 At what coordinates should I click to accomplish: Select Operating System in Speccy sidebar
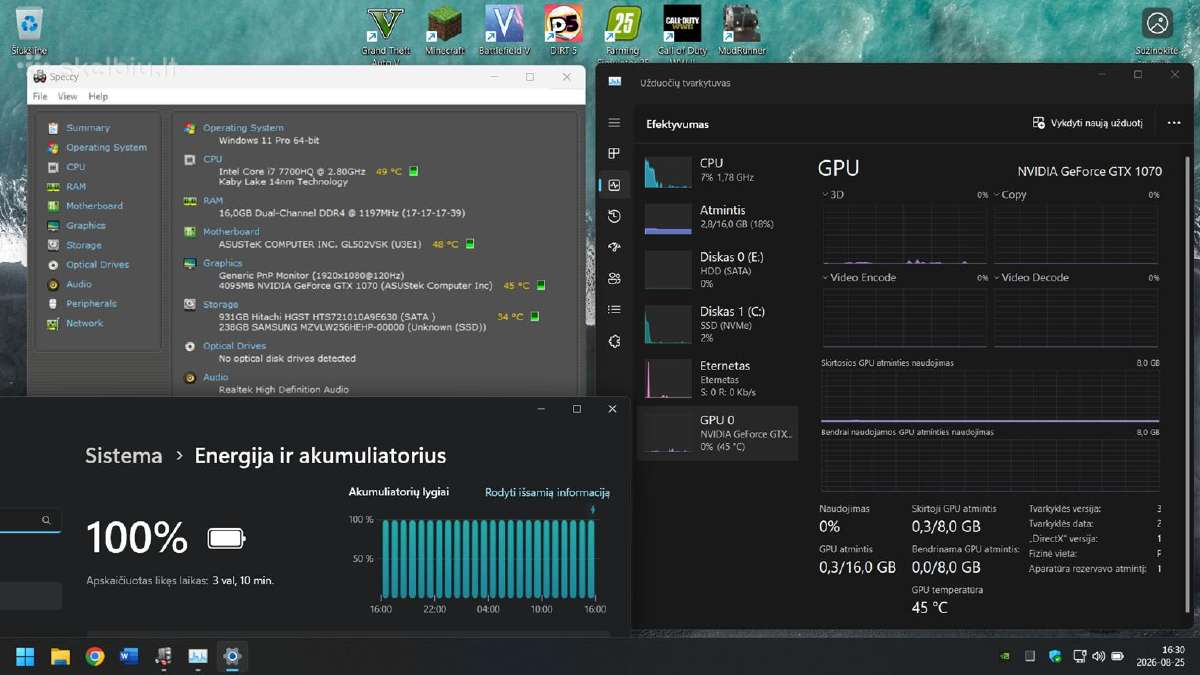click(x=106, y=148)
